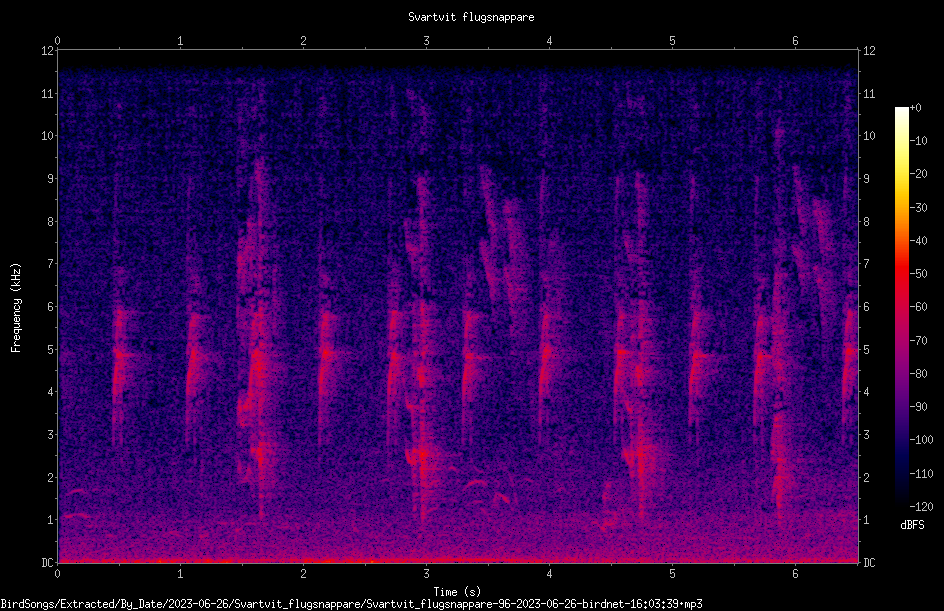The image size is (944, 611).
Task: Click the "7" tick on the right frequency axis
Action: pos(866,264)
